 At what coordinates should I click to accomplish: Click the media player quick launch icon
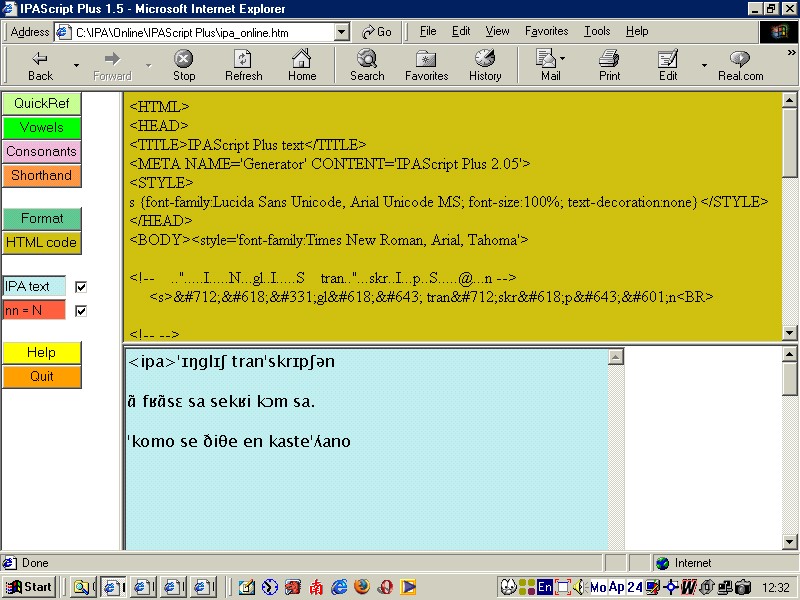point(408,587)
